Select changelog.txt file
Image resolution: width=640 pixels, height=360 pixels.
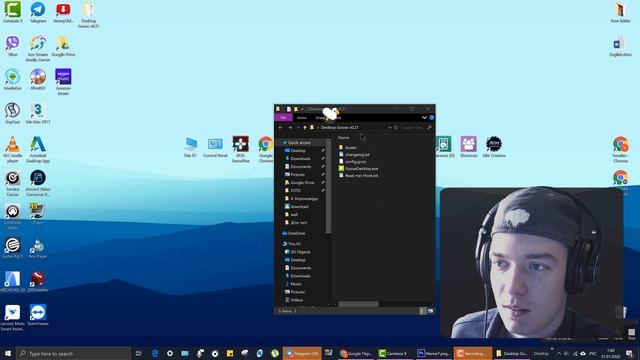pos(354,155)
